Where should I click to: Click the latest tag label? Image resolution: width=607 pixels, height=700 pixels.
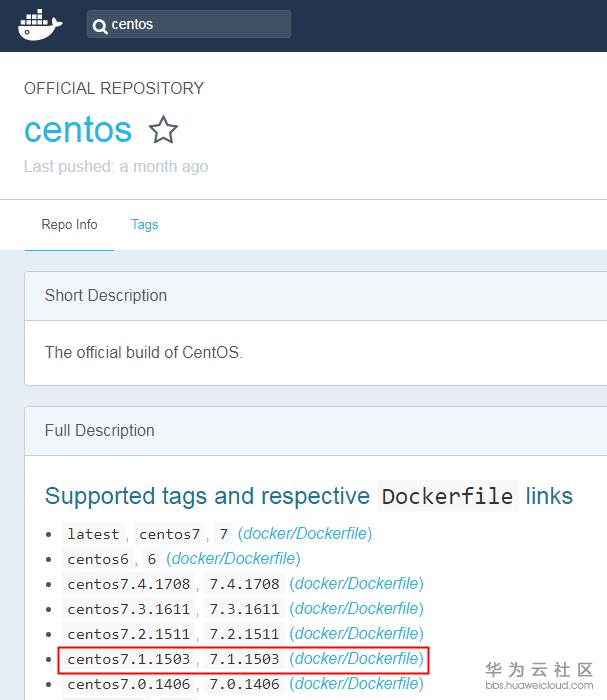point(93,534)
